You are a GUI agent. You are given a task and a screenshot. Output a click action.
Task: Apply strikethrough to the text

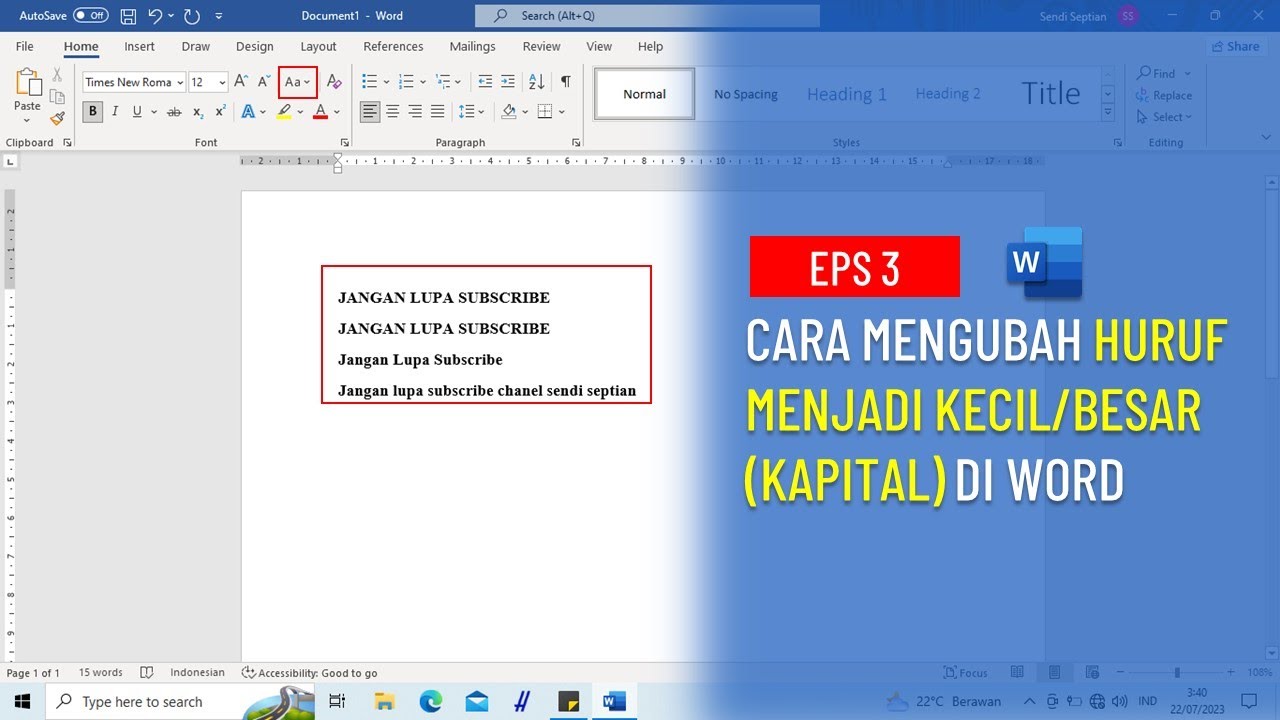pos(174,112)
